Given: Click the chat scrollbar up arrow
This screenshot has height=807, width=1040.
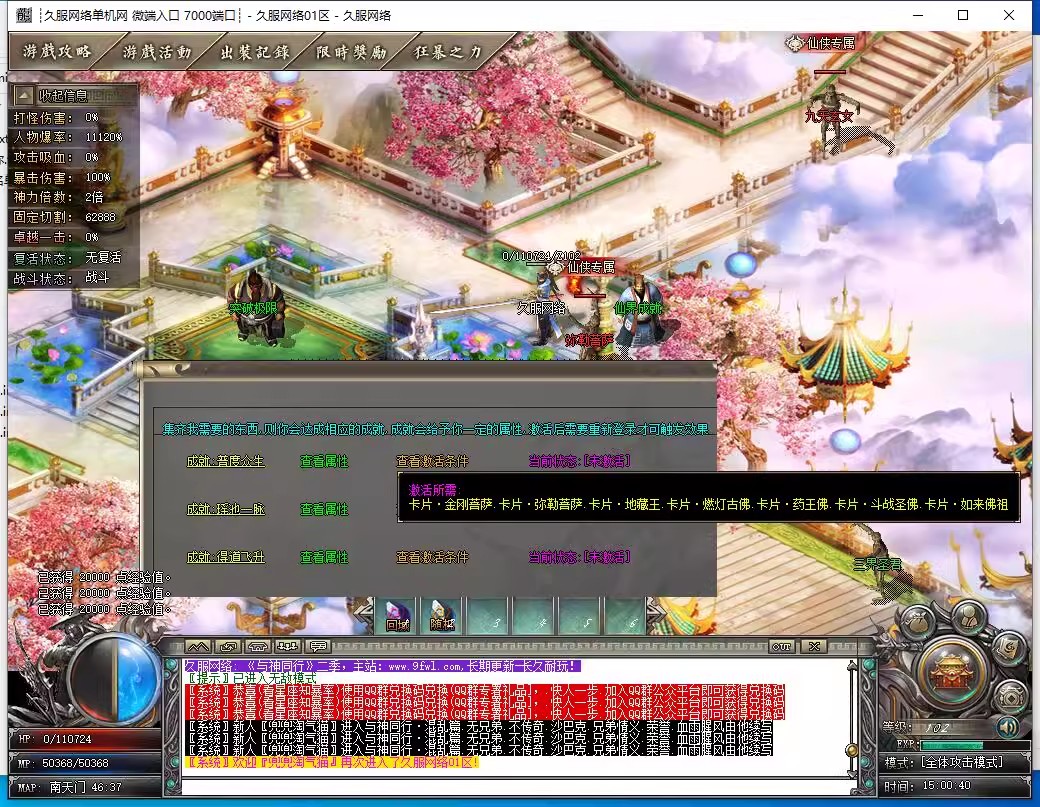Looking at the screenshot, I should (852, 666).
